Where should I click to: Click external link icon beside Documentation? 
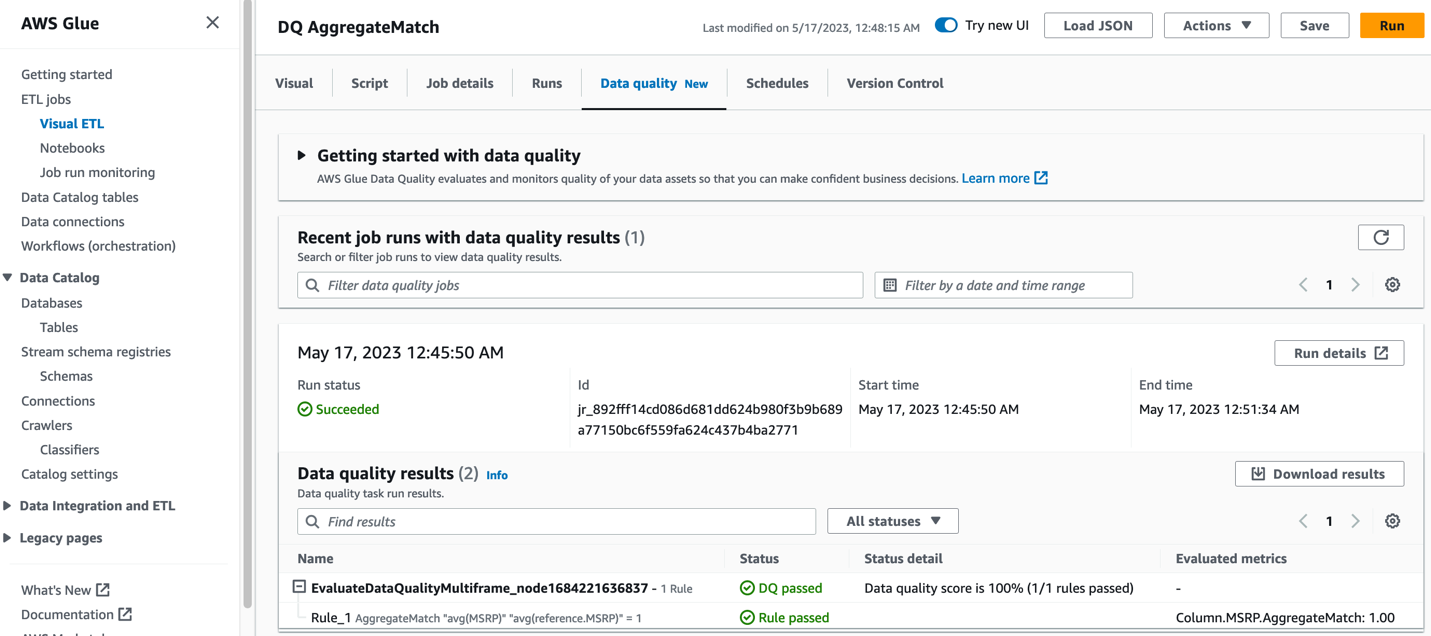[125, 614]
